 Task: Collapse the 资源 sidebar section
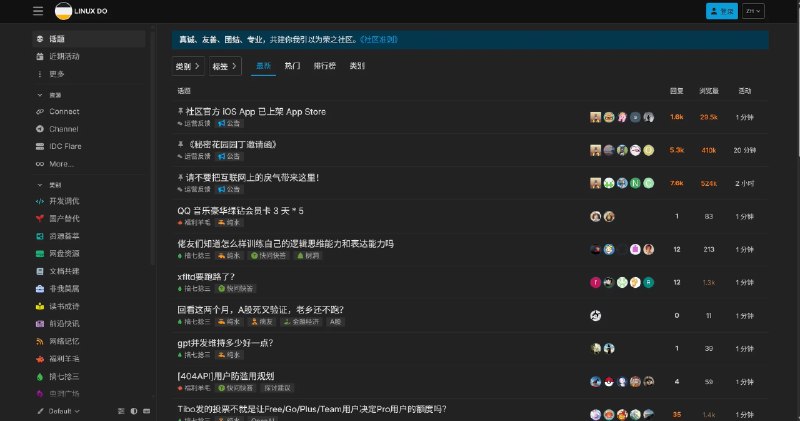(x=49, y=95)
